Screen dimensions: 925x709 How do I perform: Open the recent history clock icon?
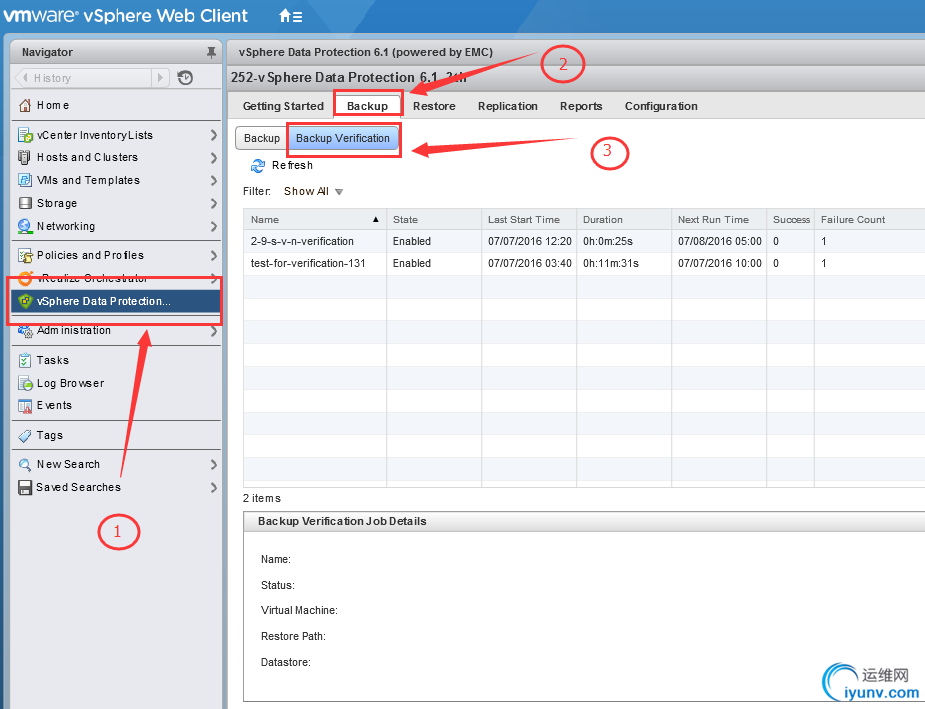click(185, 78)
